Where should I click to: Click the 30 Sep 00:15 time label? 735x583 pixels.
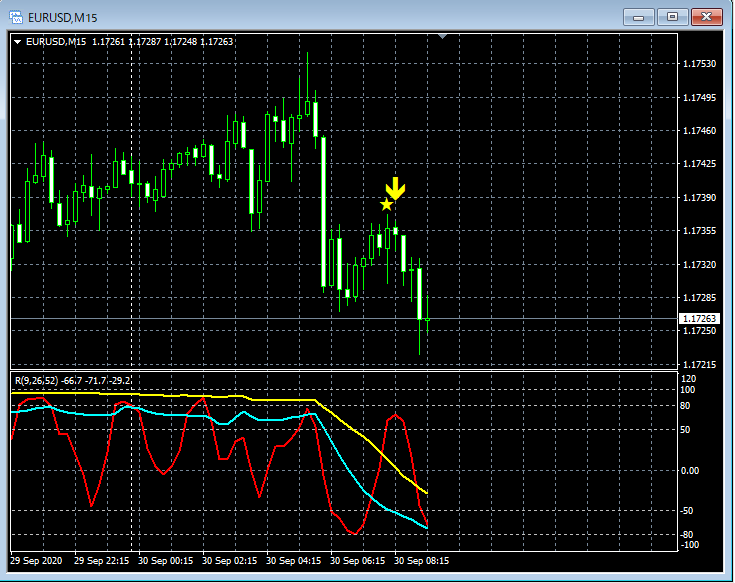point(165,561)
